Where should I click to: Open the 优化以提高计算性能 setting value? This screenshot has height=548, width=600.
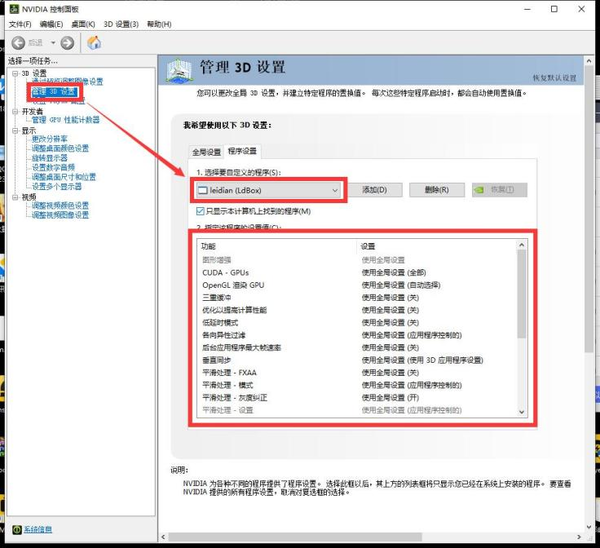click(x=390, y=310)
